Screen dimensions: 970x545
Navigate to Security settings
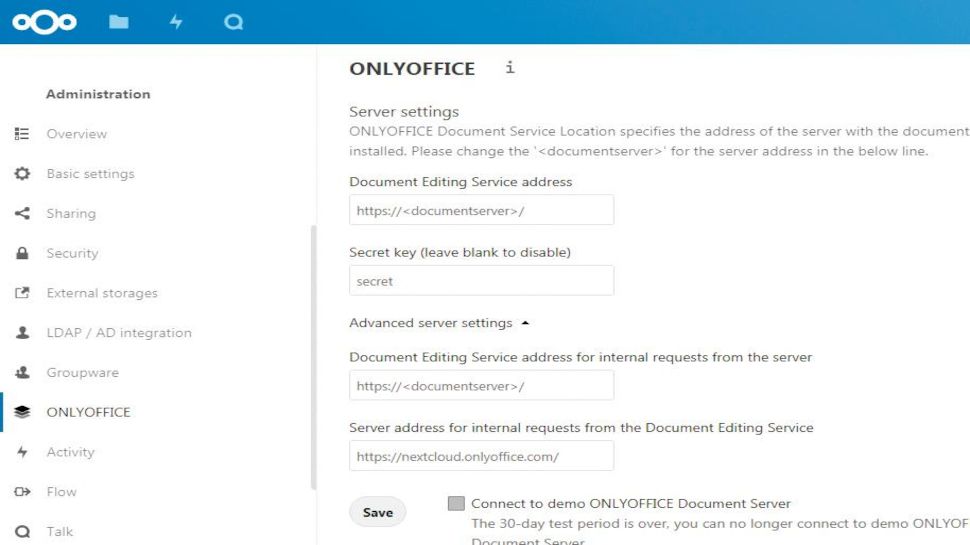(x=72, y=253)
